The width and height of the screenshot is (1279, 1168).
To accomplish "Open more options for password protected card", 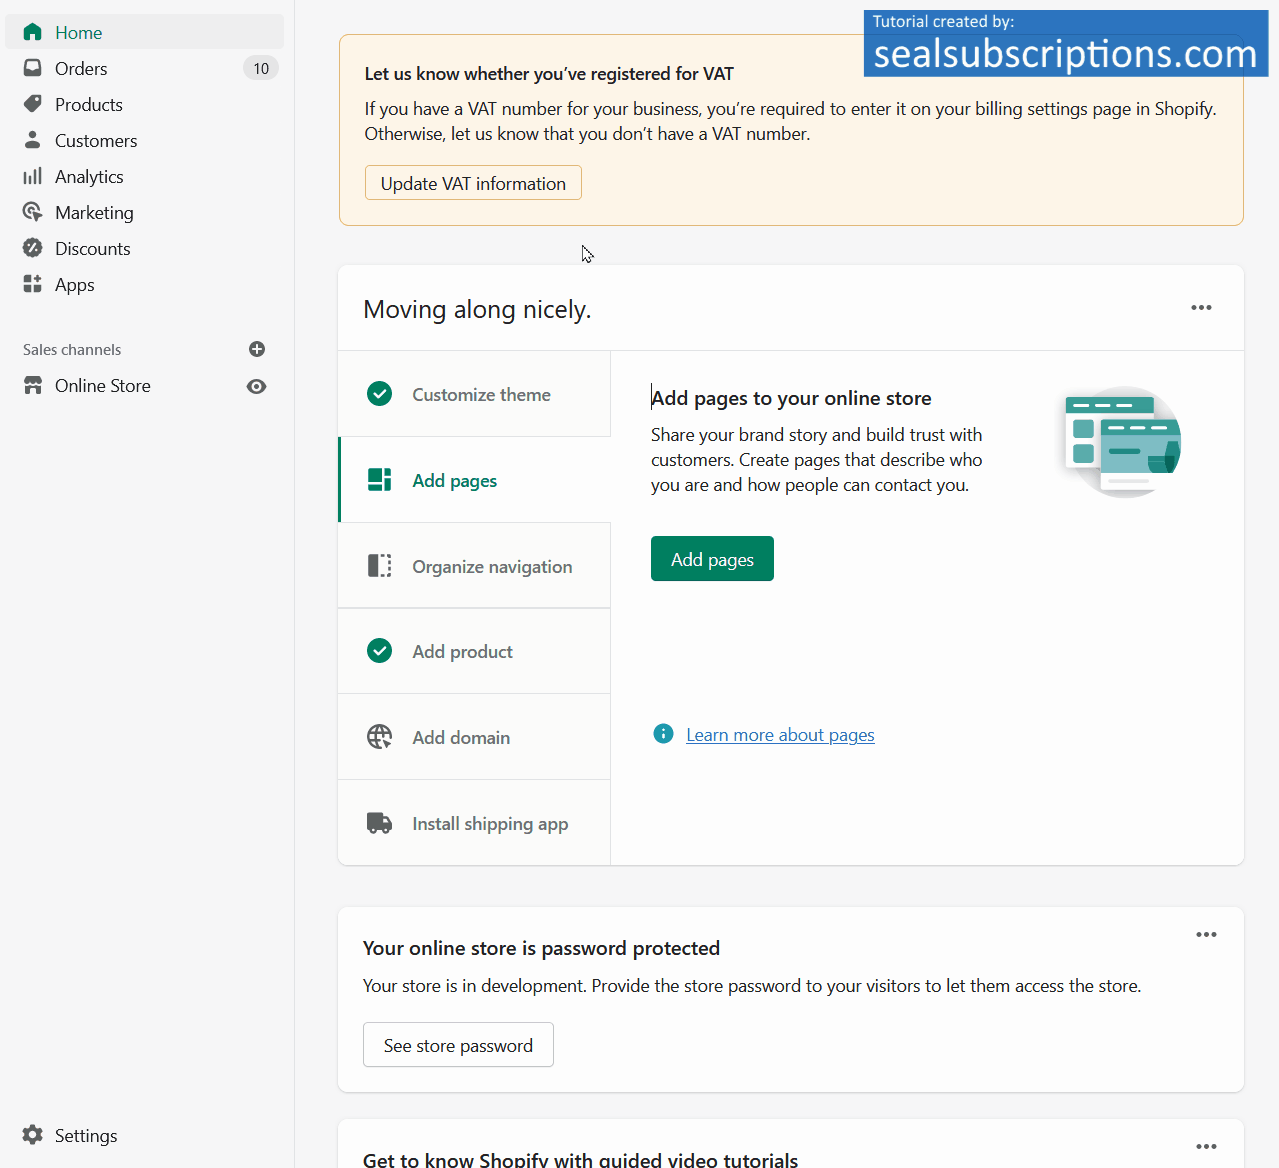I will [x=1207, y=935].
